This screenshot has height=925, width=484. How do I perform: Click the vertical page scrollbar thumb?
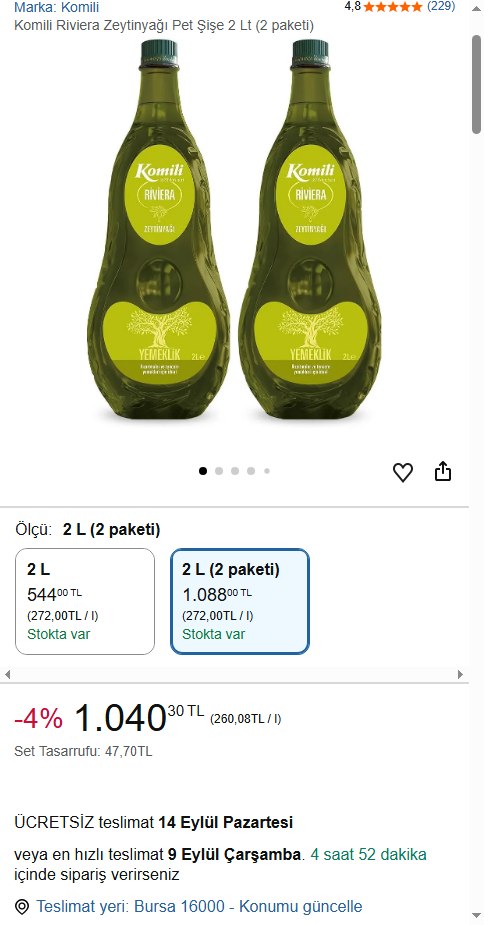(x=476, y=84)
